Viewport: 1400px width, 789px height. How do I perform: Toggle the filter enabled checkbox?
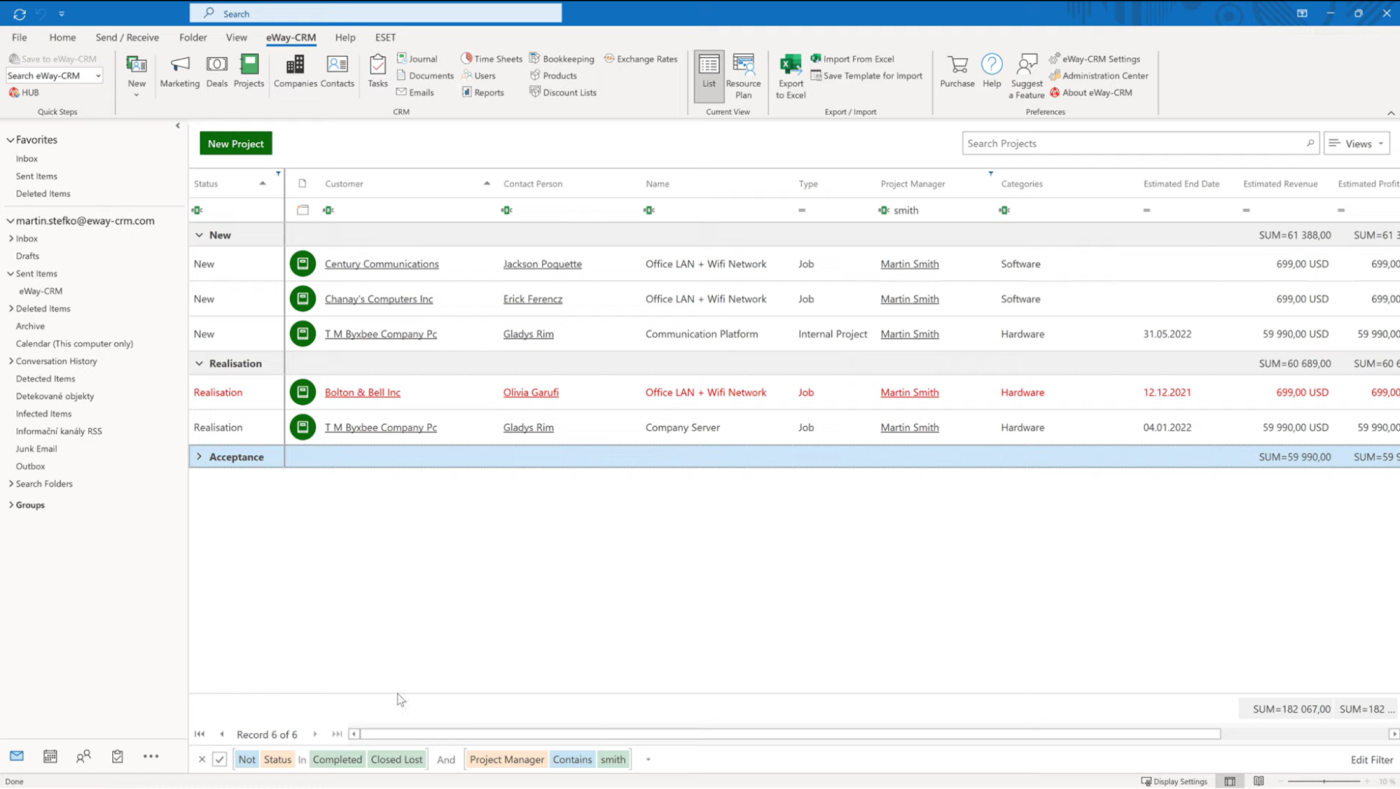point(220,760)
